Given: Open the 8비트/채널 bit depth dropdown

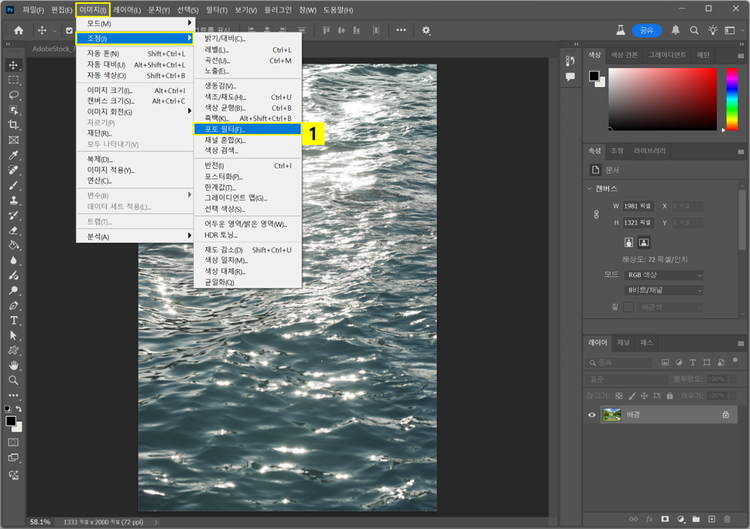Looking at the screenshot, I should pos(664,290).
